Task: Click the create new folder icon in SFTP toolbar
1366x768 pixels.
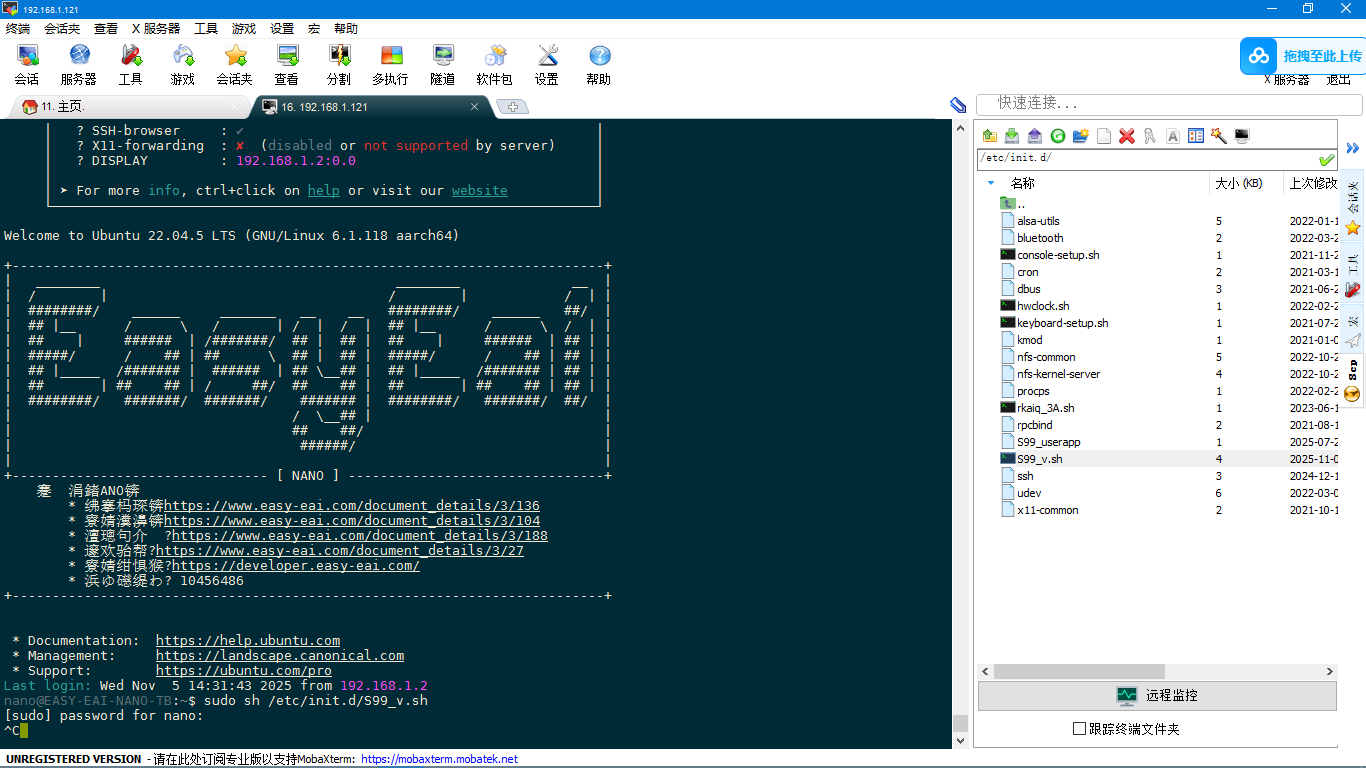Action: [1080, 136]
